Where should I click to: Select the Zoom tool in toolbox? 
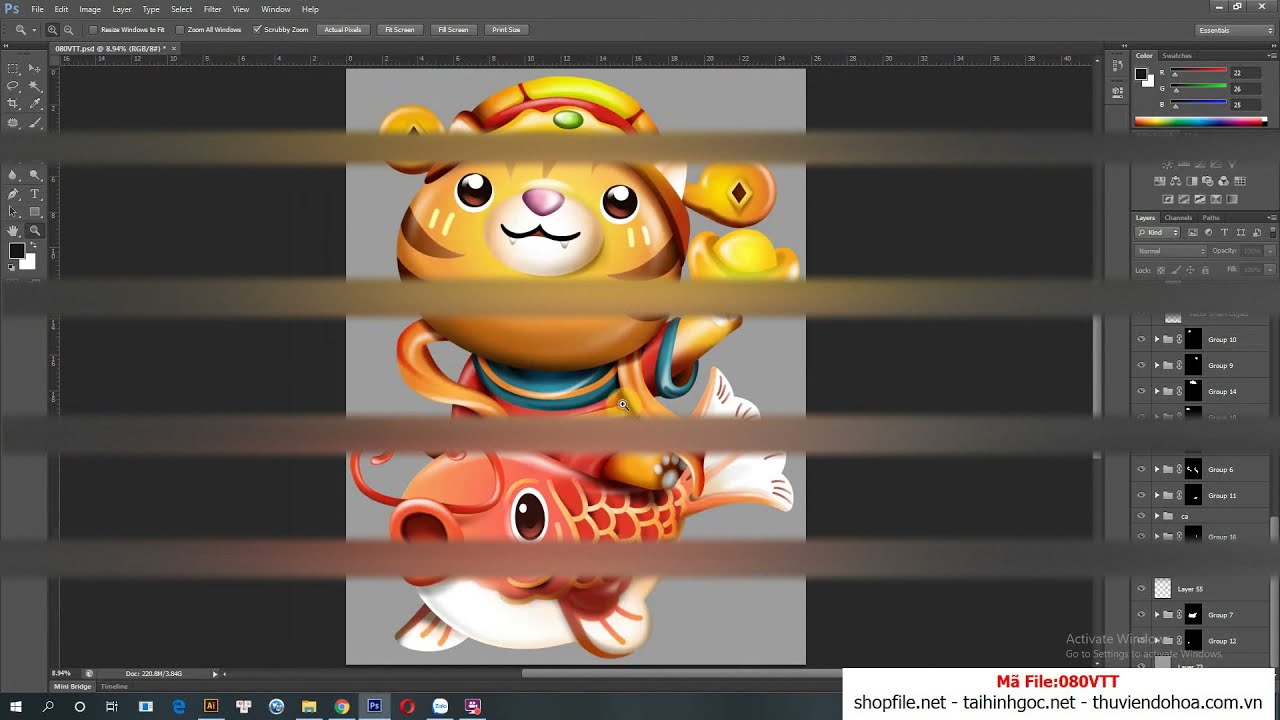pos(35,230)
